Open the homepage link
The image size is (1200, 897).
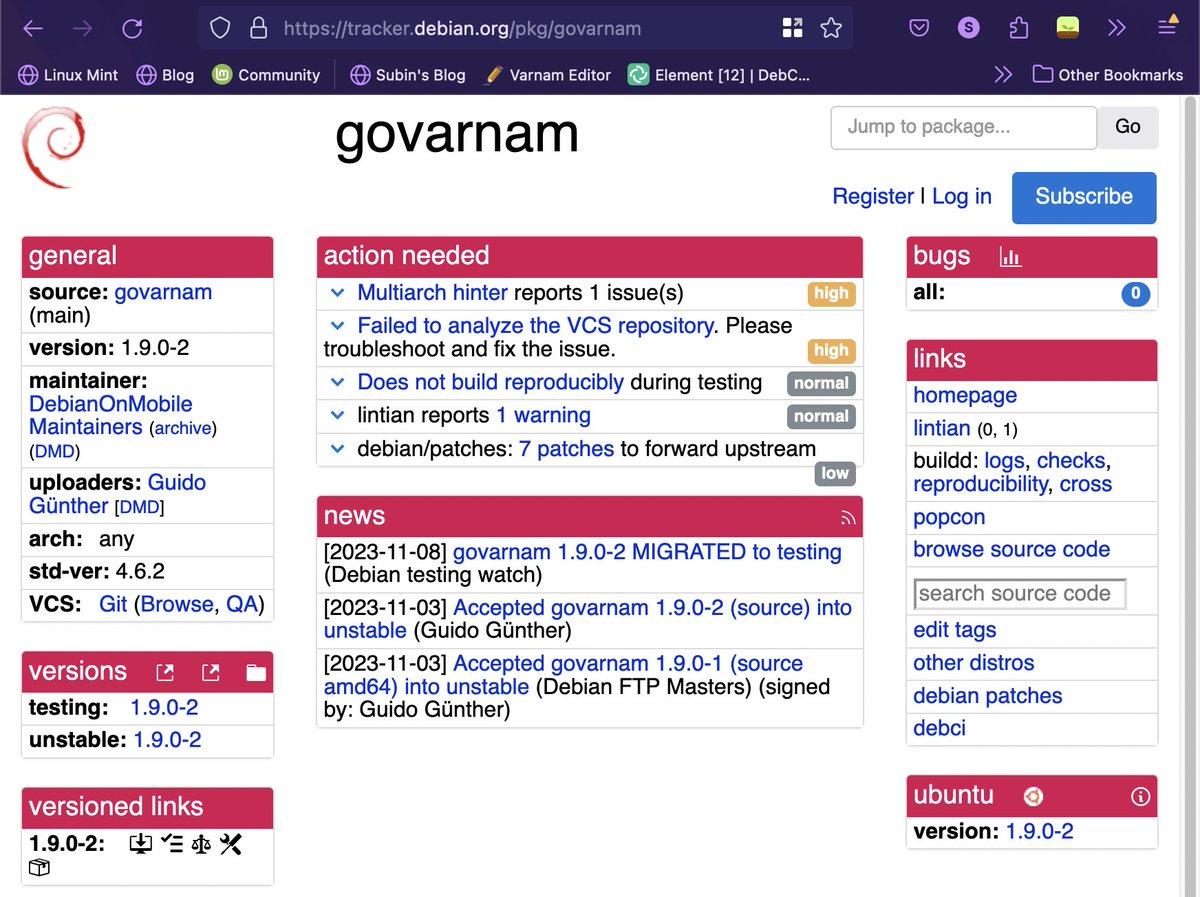(965, 395)
